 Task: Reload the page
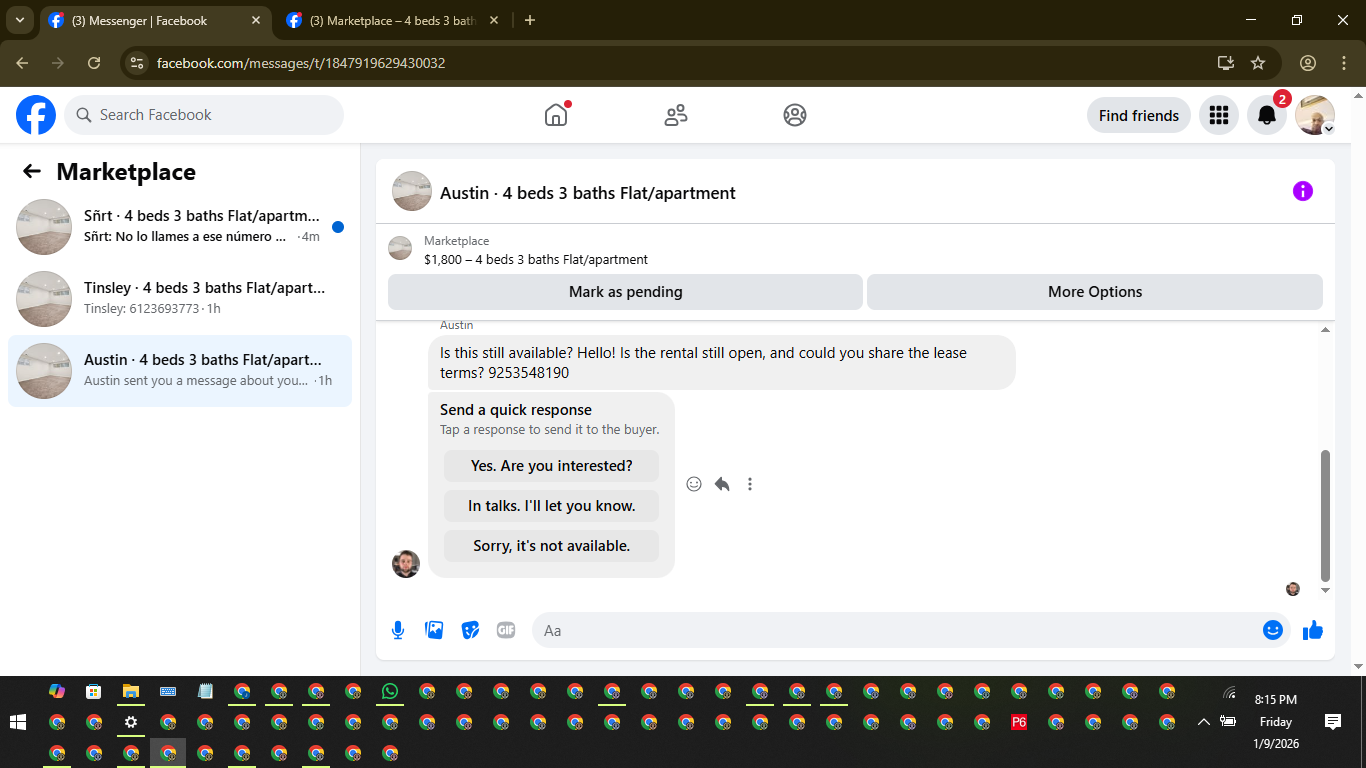tap(94, 63)
